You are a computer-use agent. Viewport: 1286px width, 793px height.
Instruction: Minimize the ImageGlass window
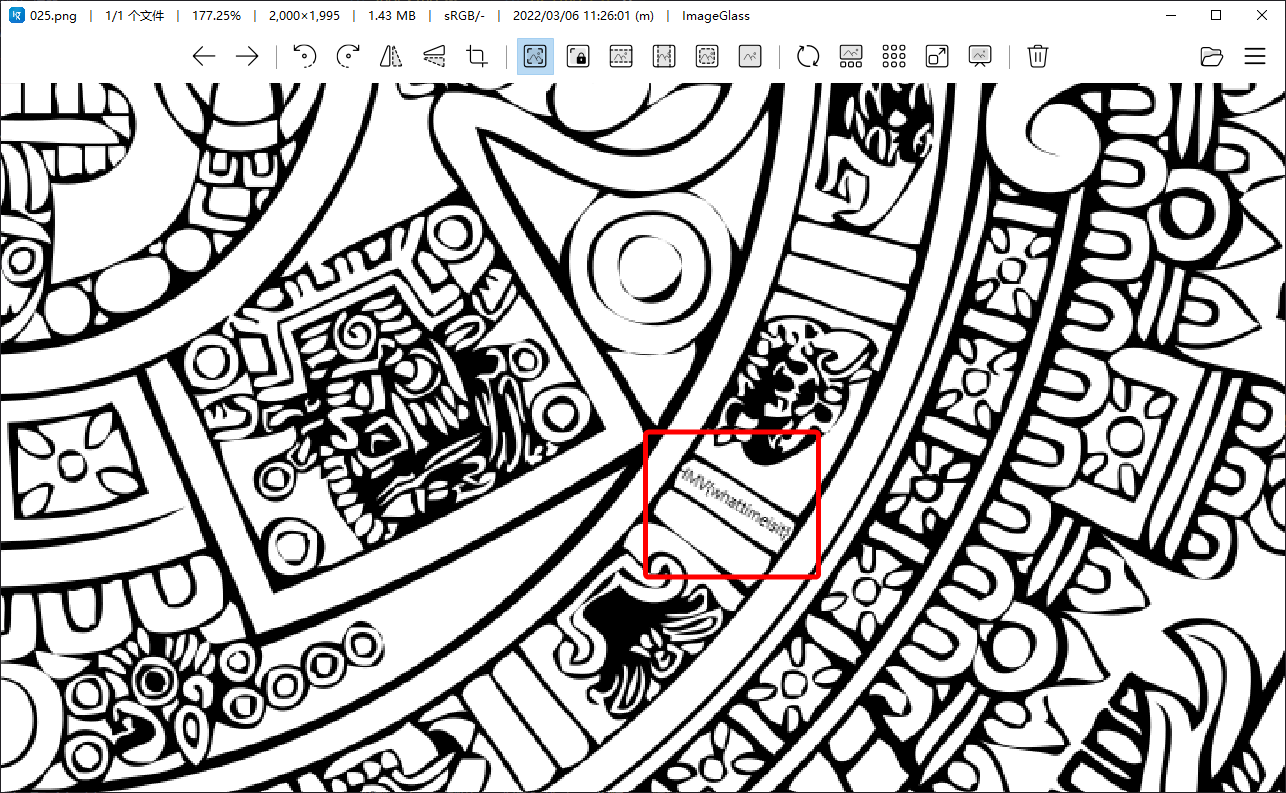[x=1171, y=15]
